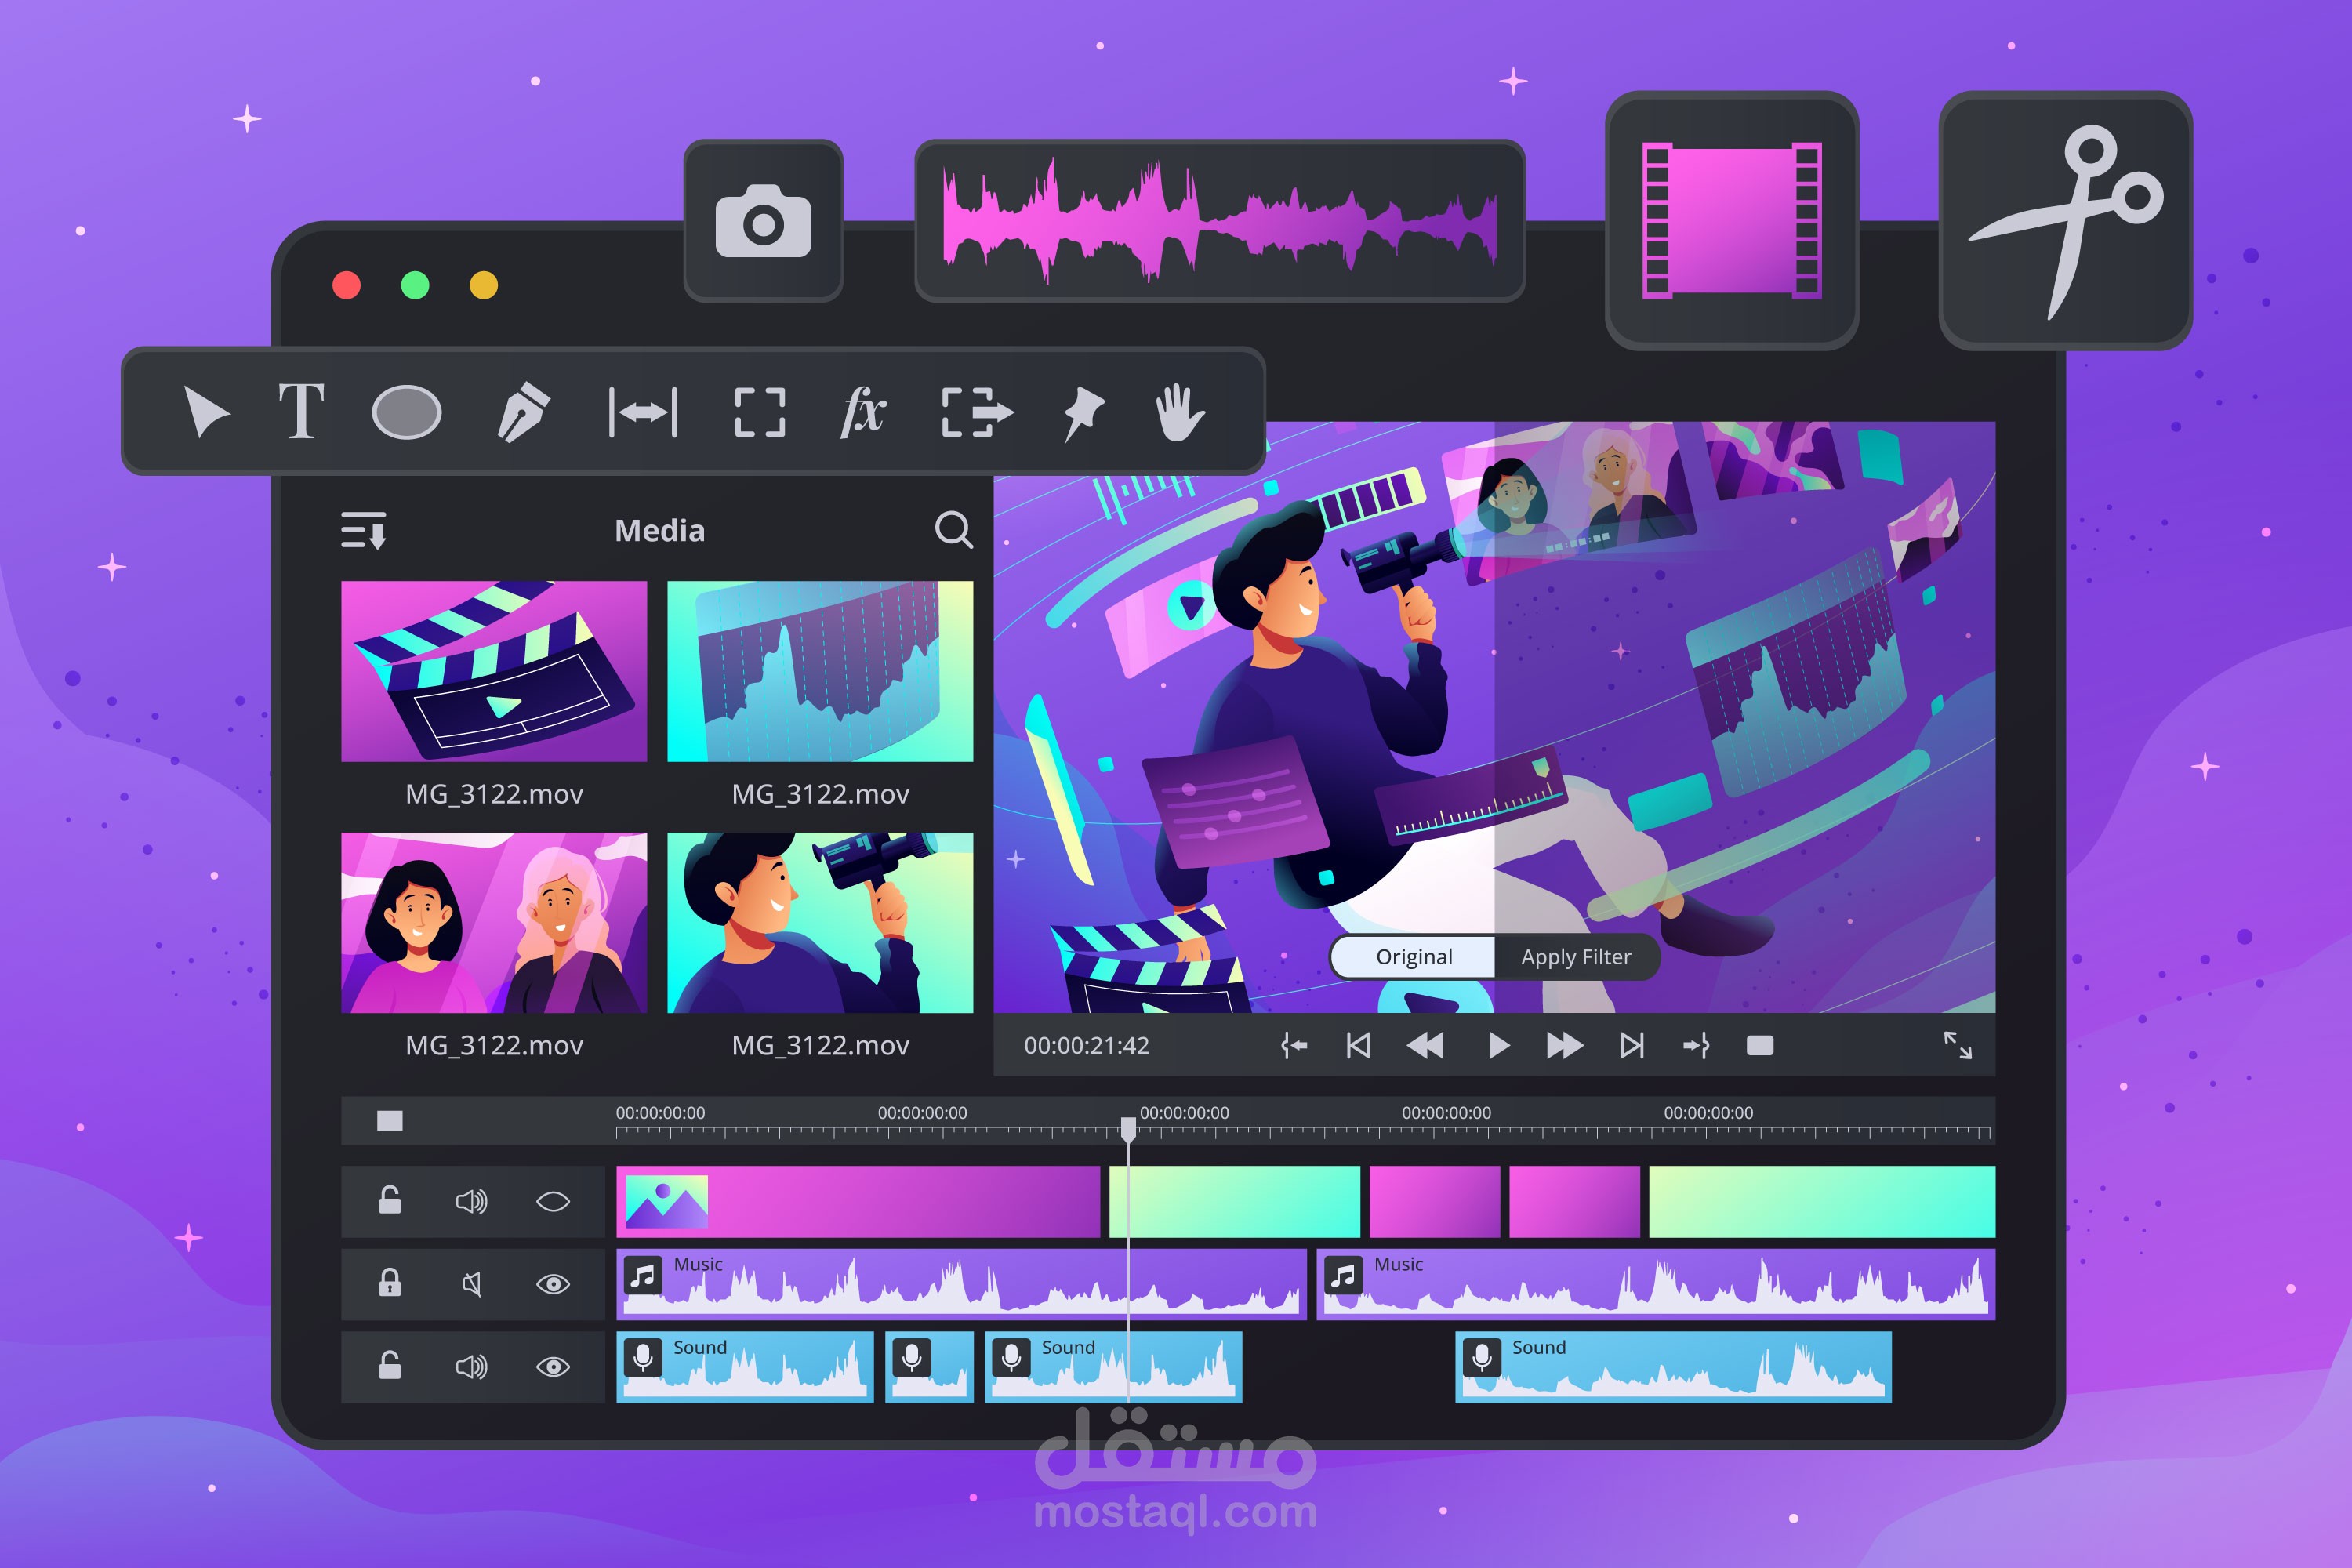2352x1568 pixels.
Task: Open the fx effects tool
Action: 864,411
